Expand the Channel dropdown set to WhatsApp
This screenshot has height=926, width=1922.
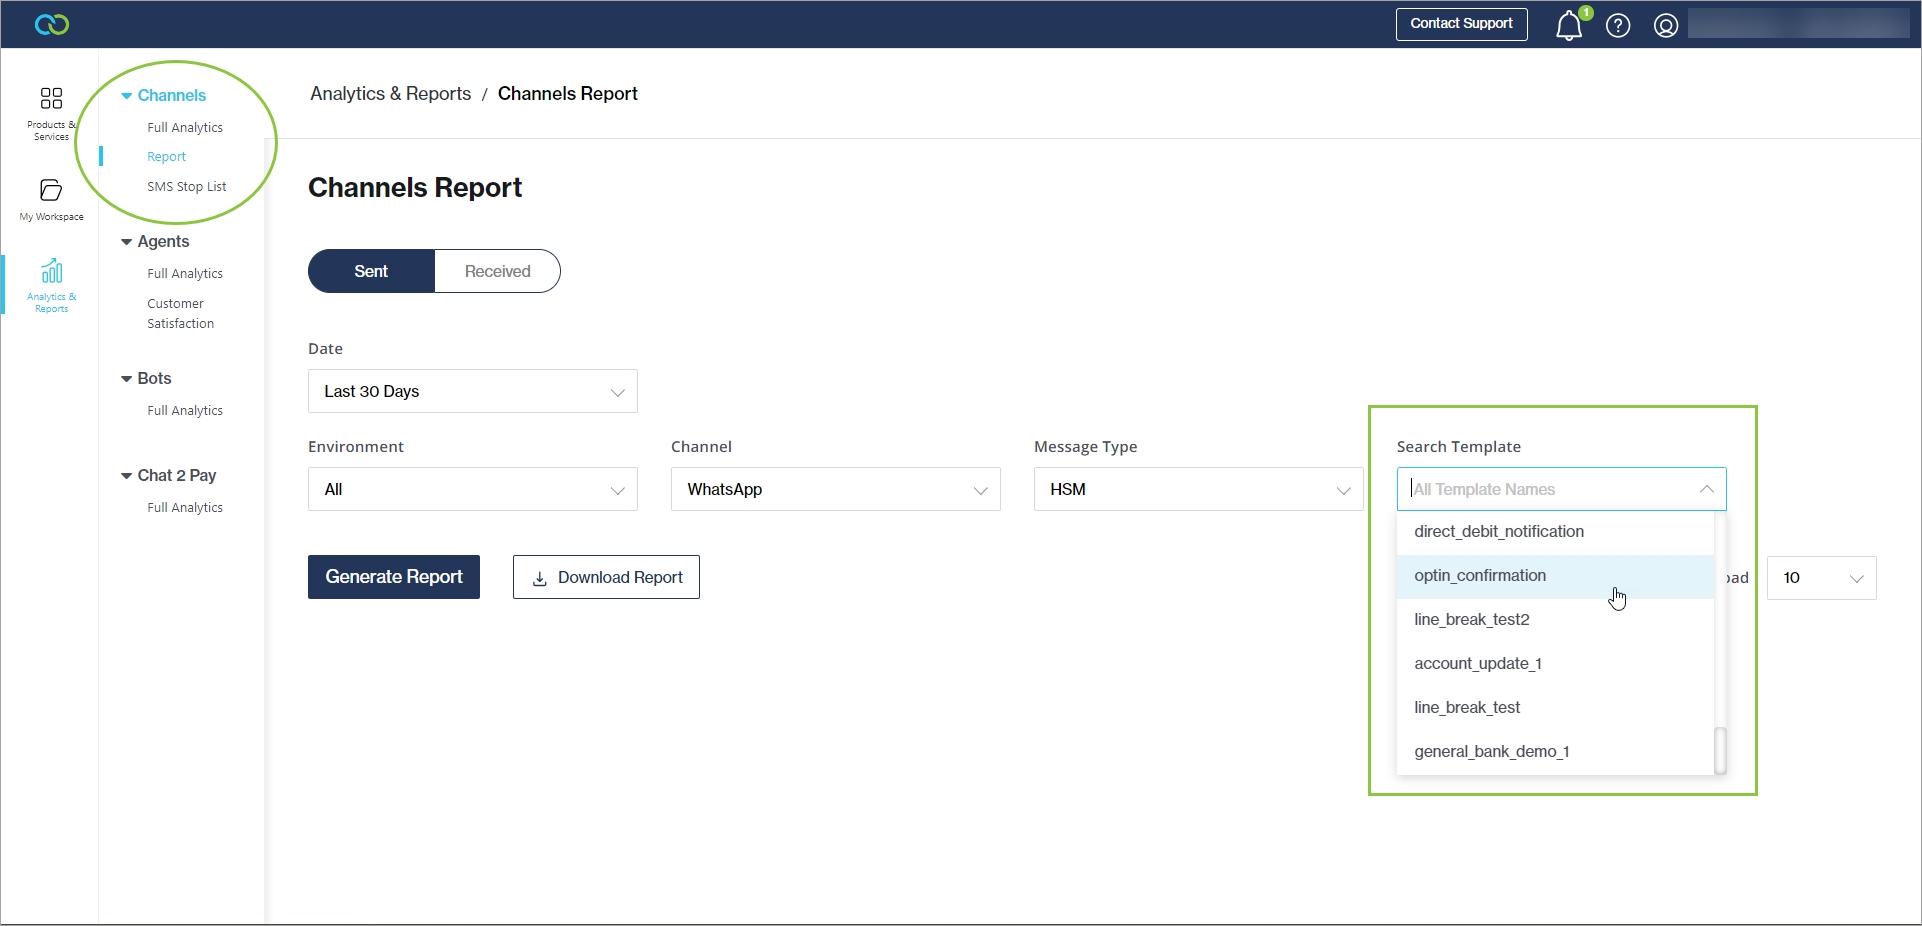[835, 489]
